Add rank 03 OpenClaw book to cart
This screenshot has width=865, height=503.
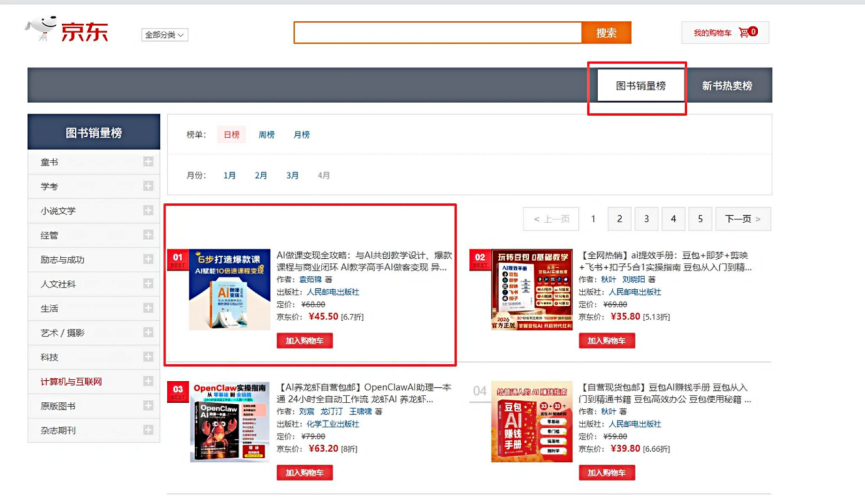[305, 473]
